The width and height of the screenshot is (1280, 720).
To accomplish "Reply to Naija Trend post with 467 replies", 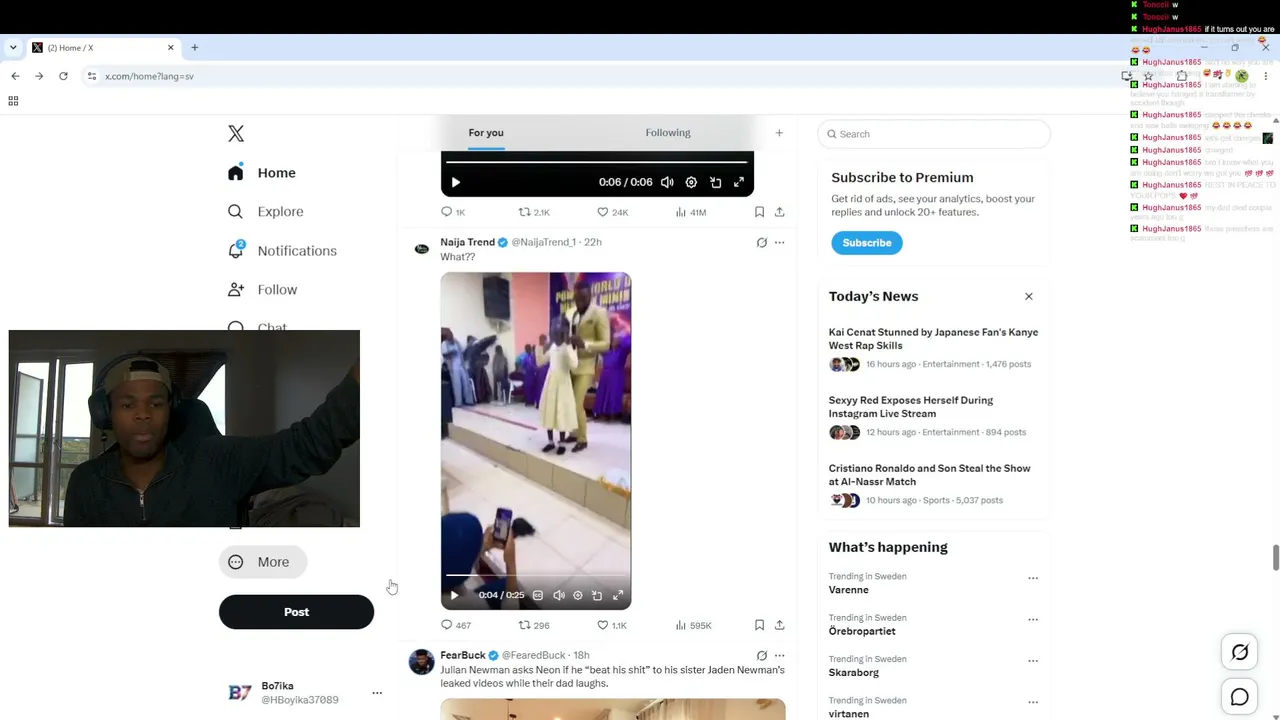I will [x=456, y=625].
